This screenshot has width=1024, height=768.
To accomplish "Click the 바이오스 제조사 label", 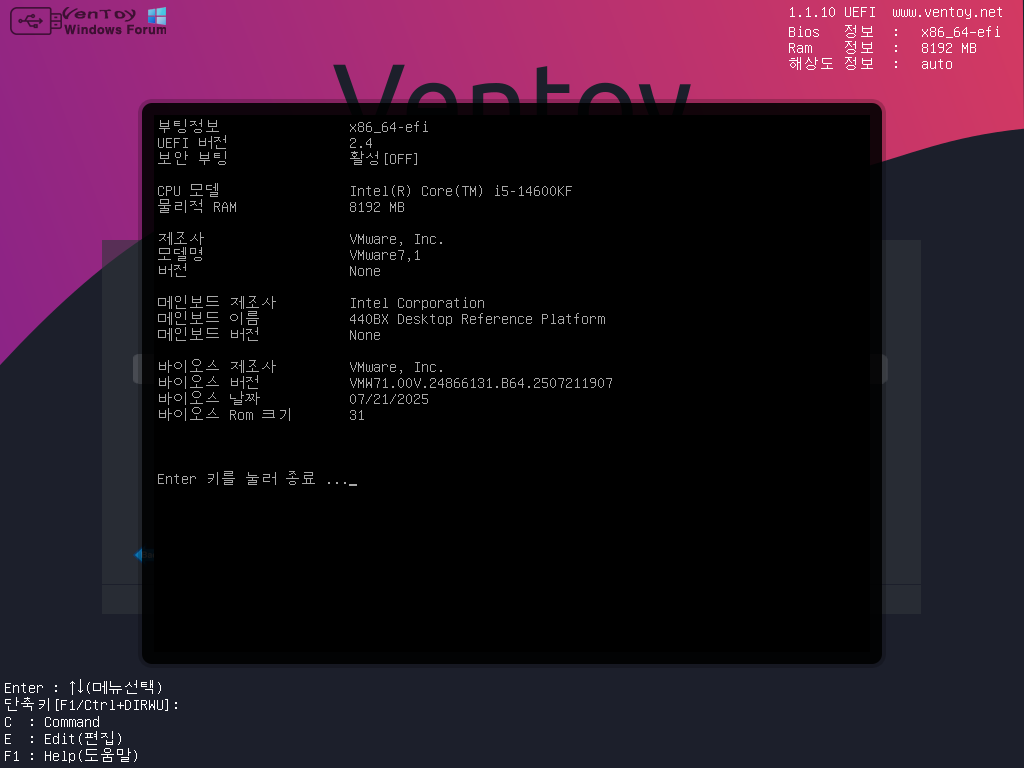I will pos(217,366).
